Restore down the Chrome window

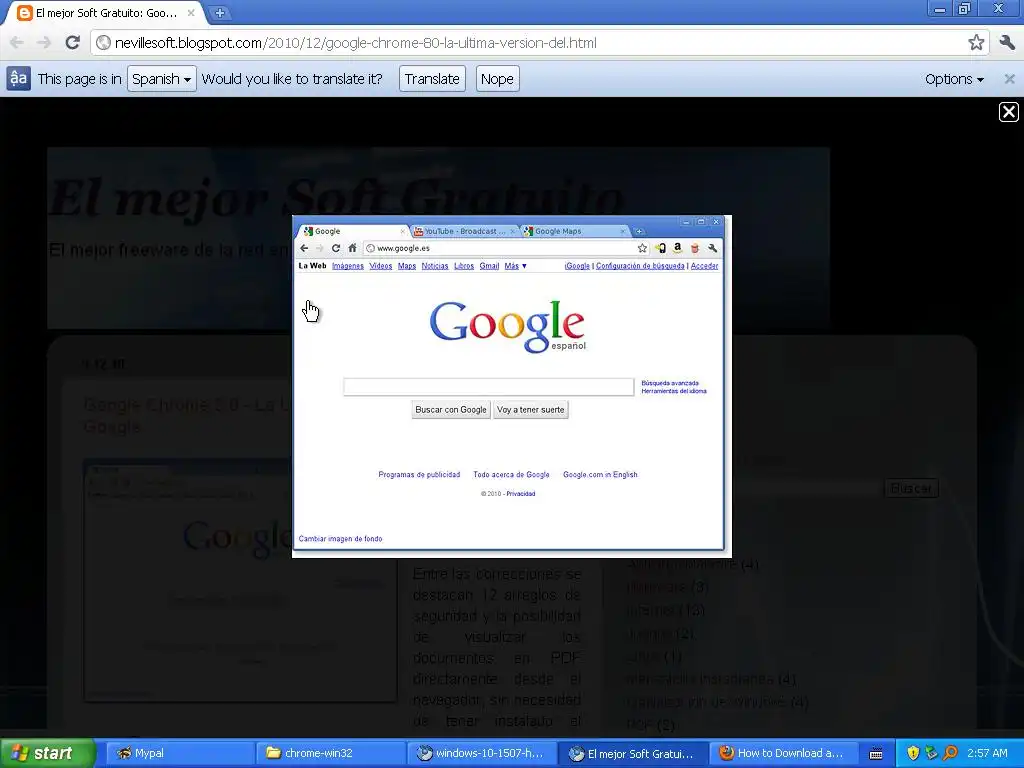coord(964,9)
